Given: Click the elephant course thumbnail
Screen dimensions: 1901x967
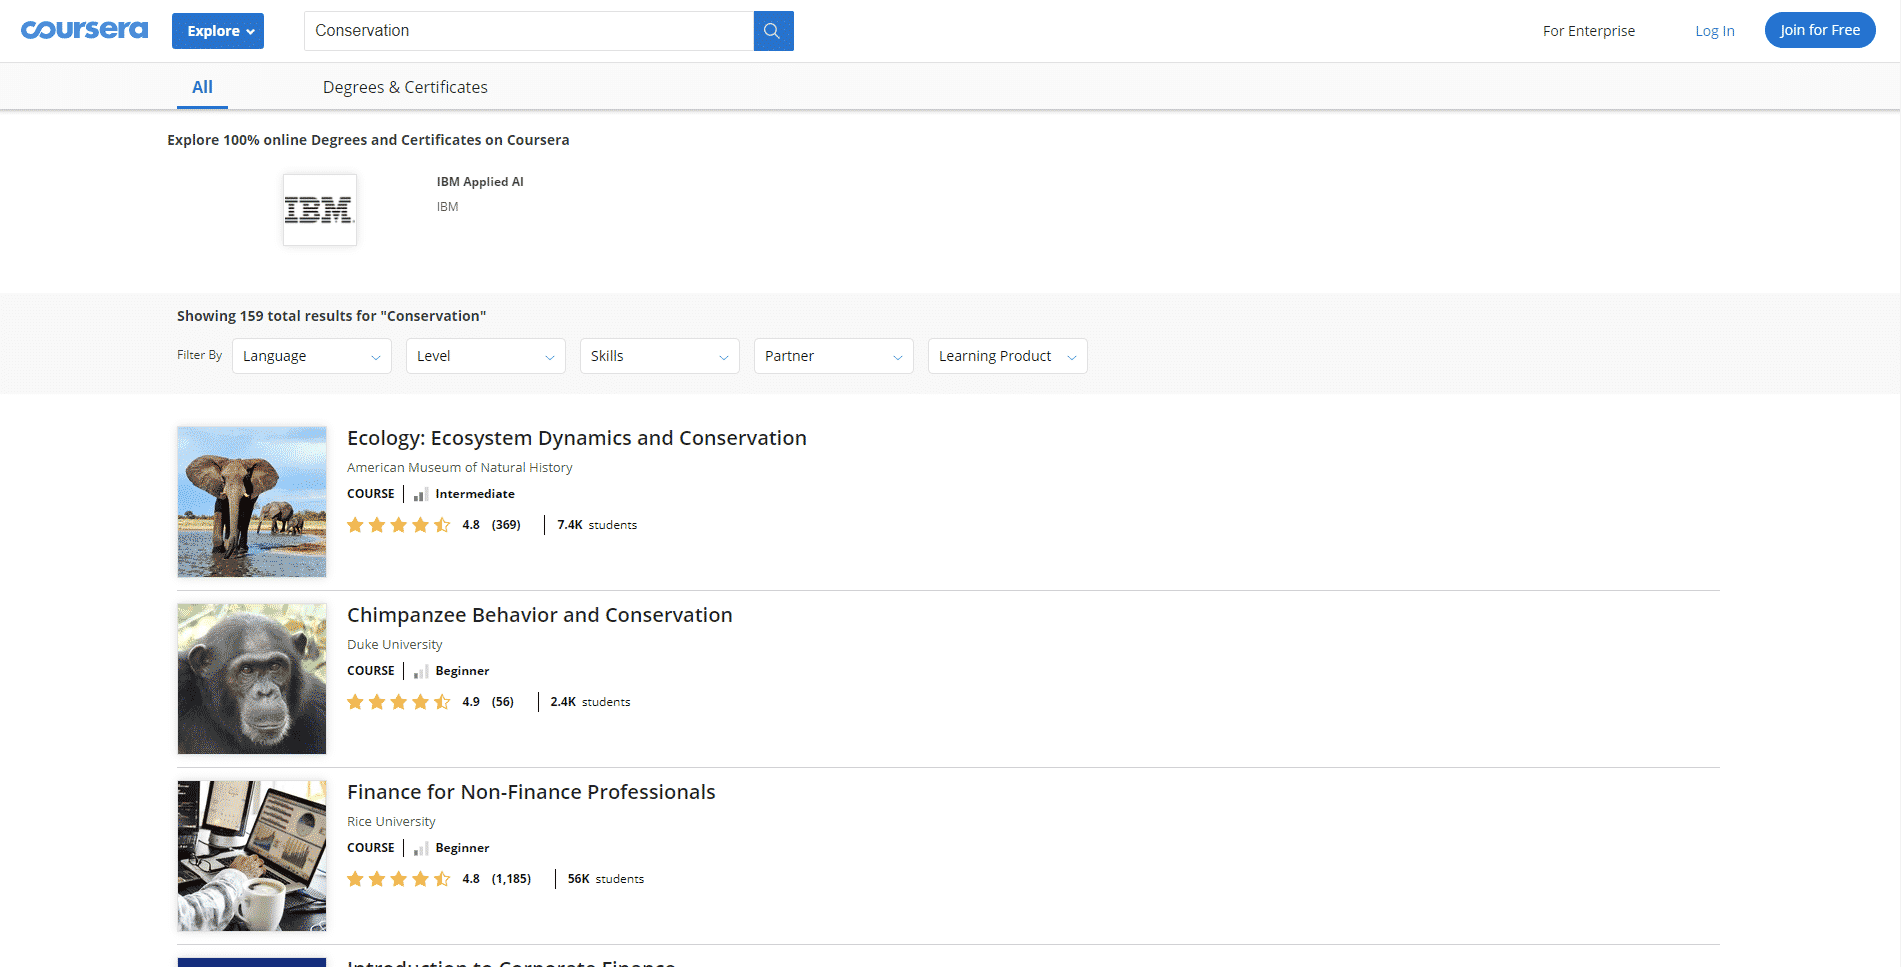Looking at the screenshot, I should point(252,502).
